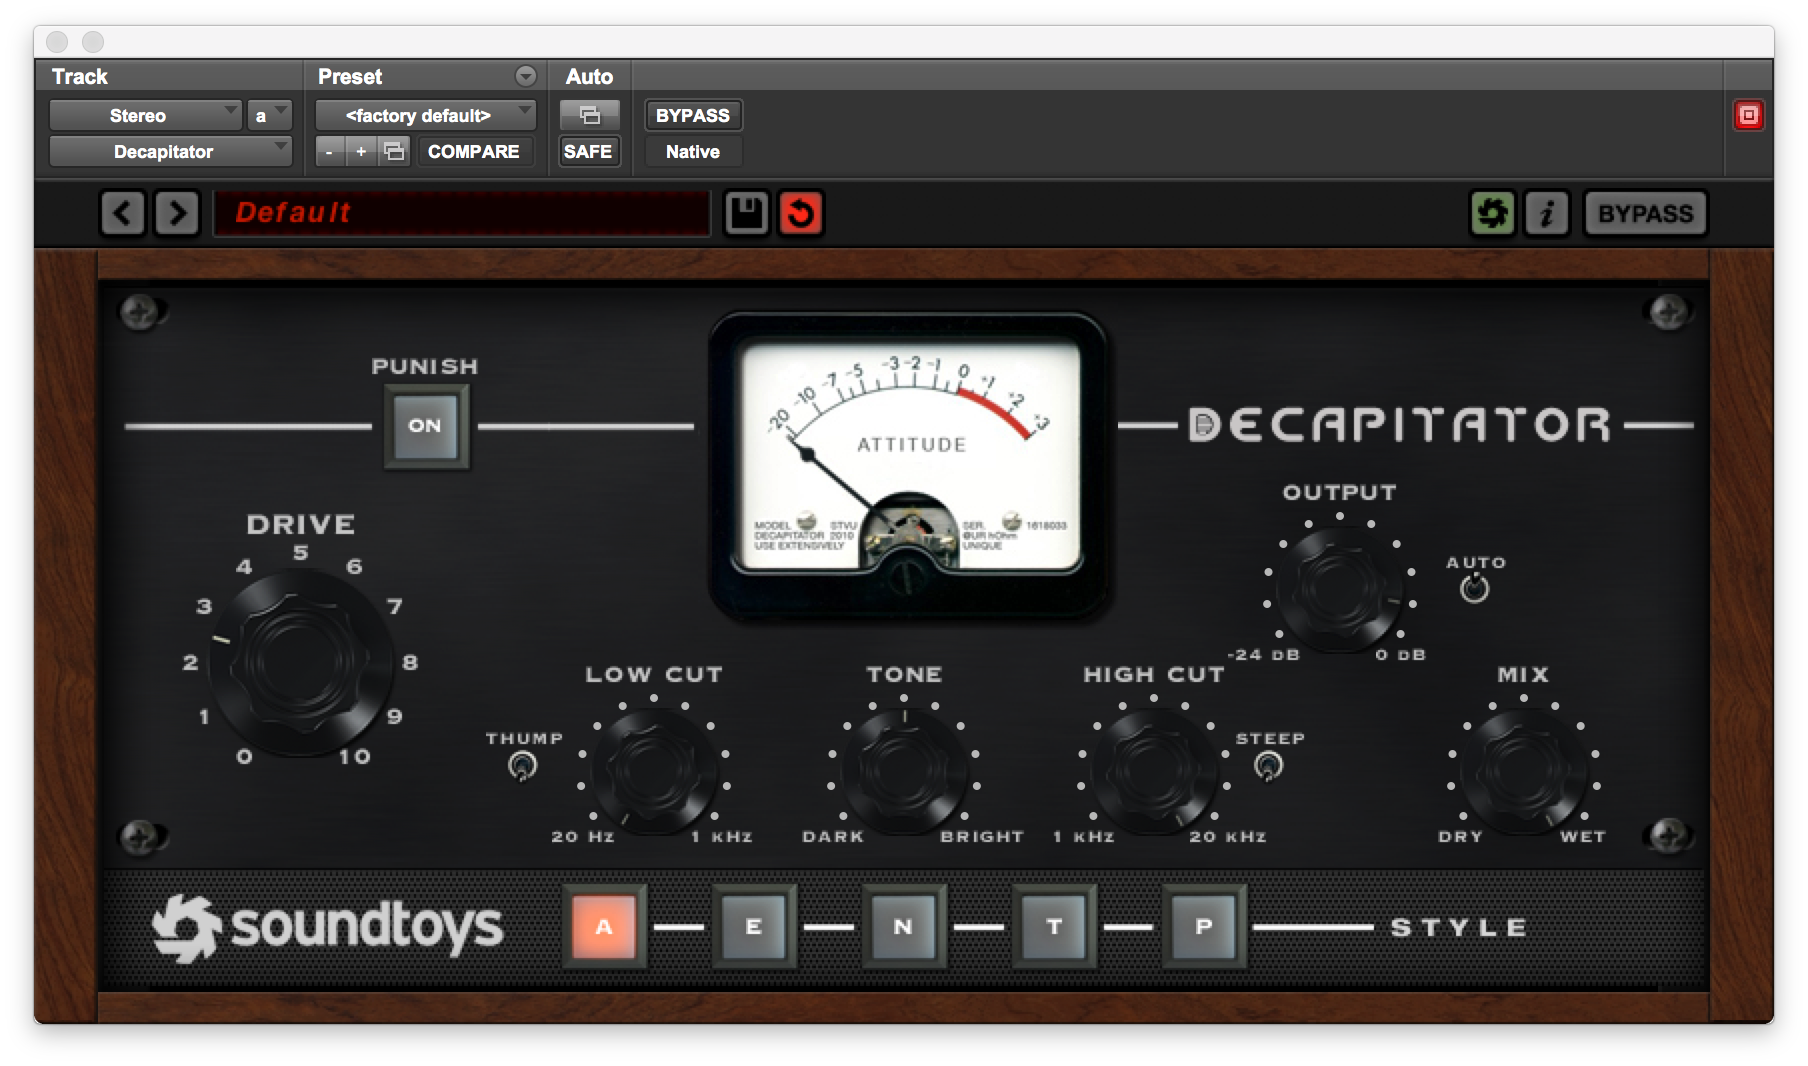Click the High Cut knob

pos(1153,770)
